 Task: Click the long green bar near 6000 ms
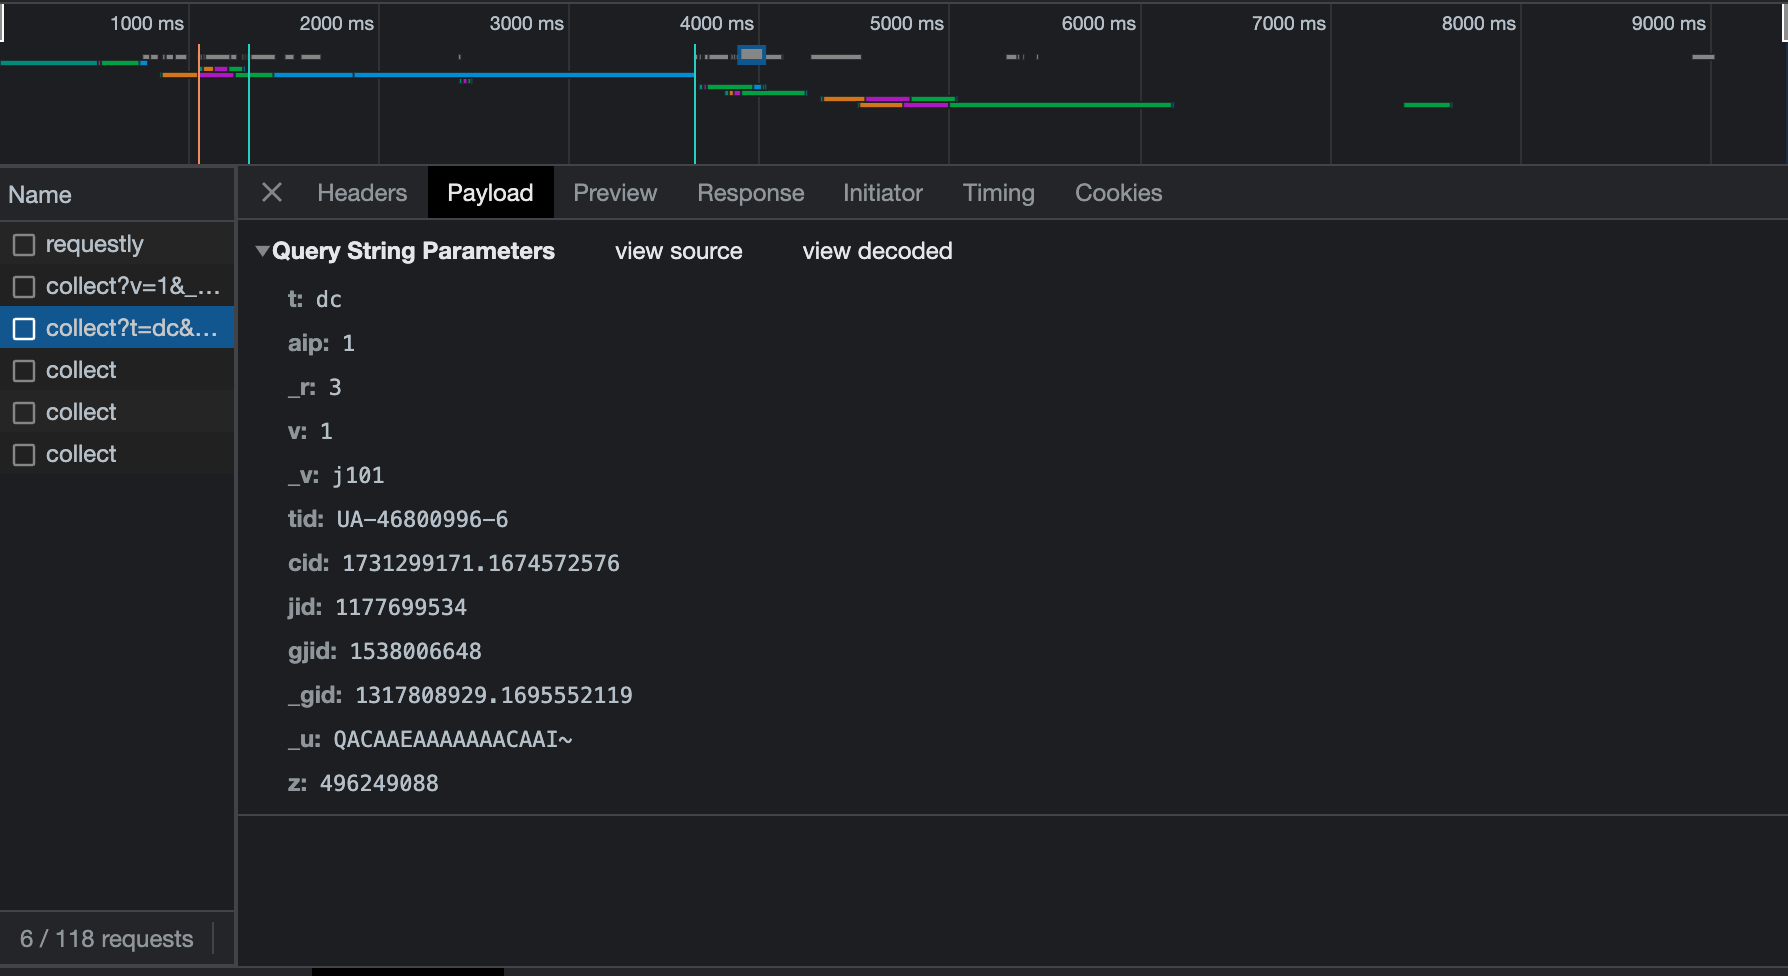click(1061, 105)
